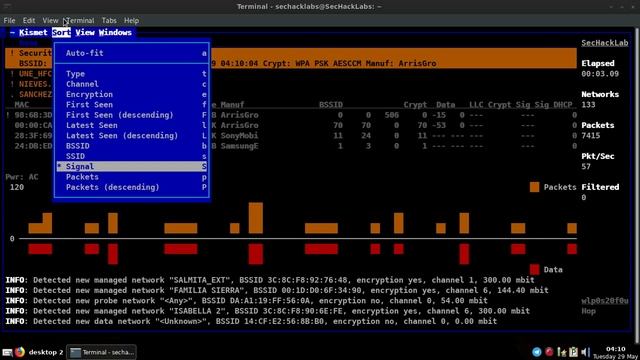Image resolution: width=640 pixels, height=360 pixels.
Task: Sort networks by BSSID
Action: coord(132,146)
